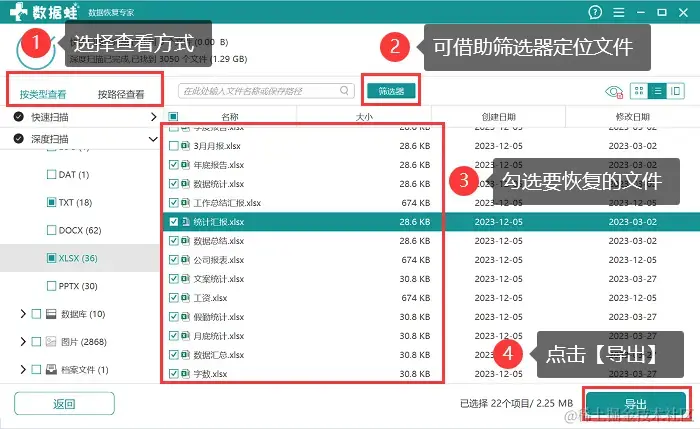Click the 返回 button
The height and width of the screenshot is (429, 700).
tap(64, 404)
